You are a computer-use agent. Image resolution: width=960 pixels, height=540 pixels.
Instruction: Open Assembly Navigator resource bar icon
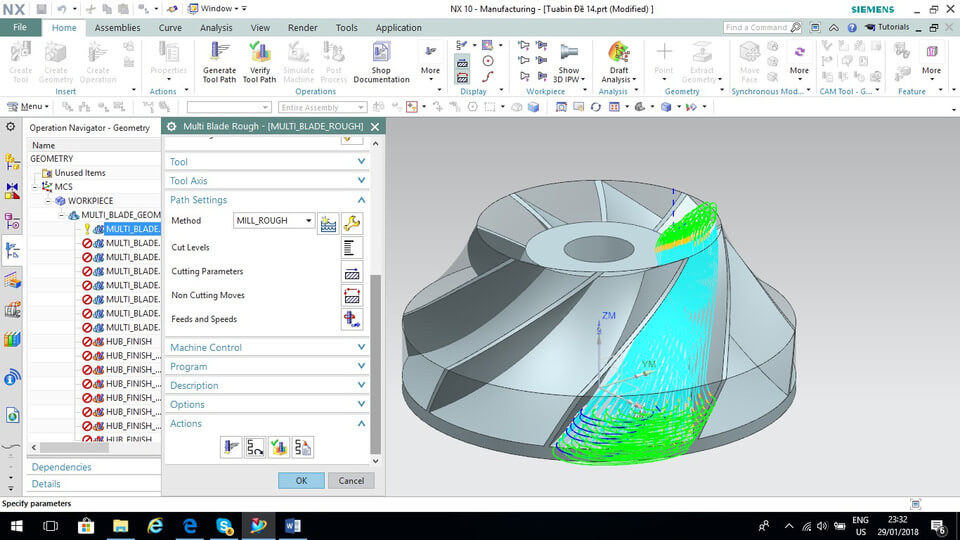click(12, 161)
